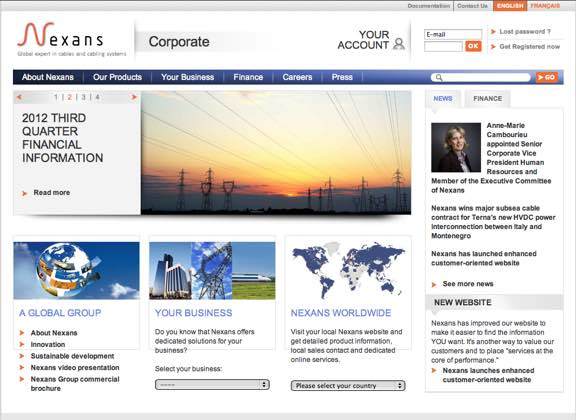Click the arrow beside Get Registered now
The width and height of the screenshot is (576, 420).
coord(493,47)
